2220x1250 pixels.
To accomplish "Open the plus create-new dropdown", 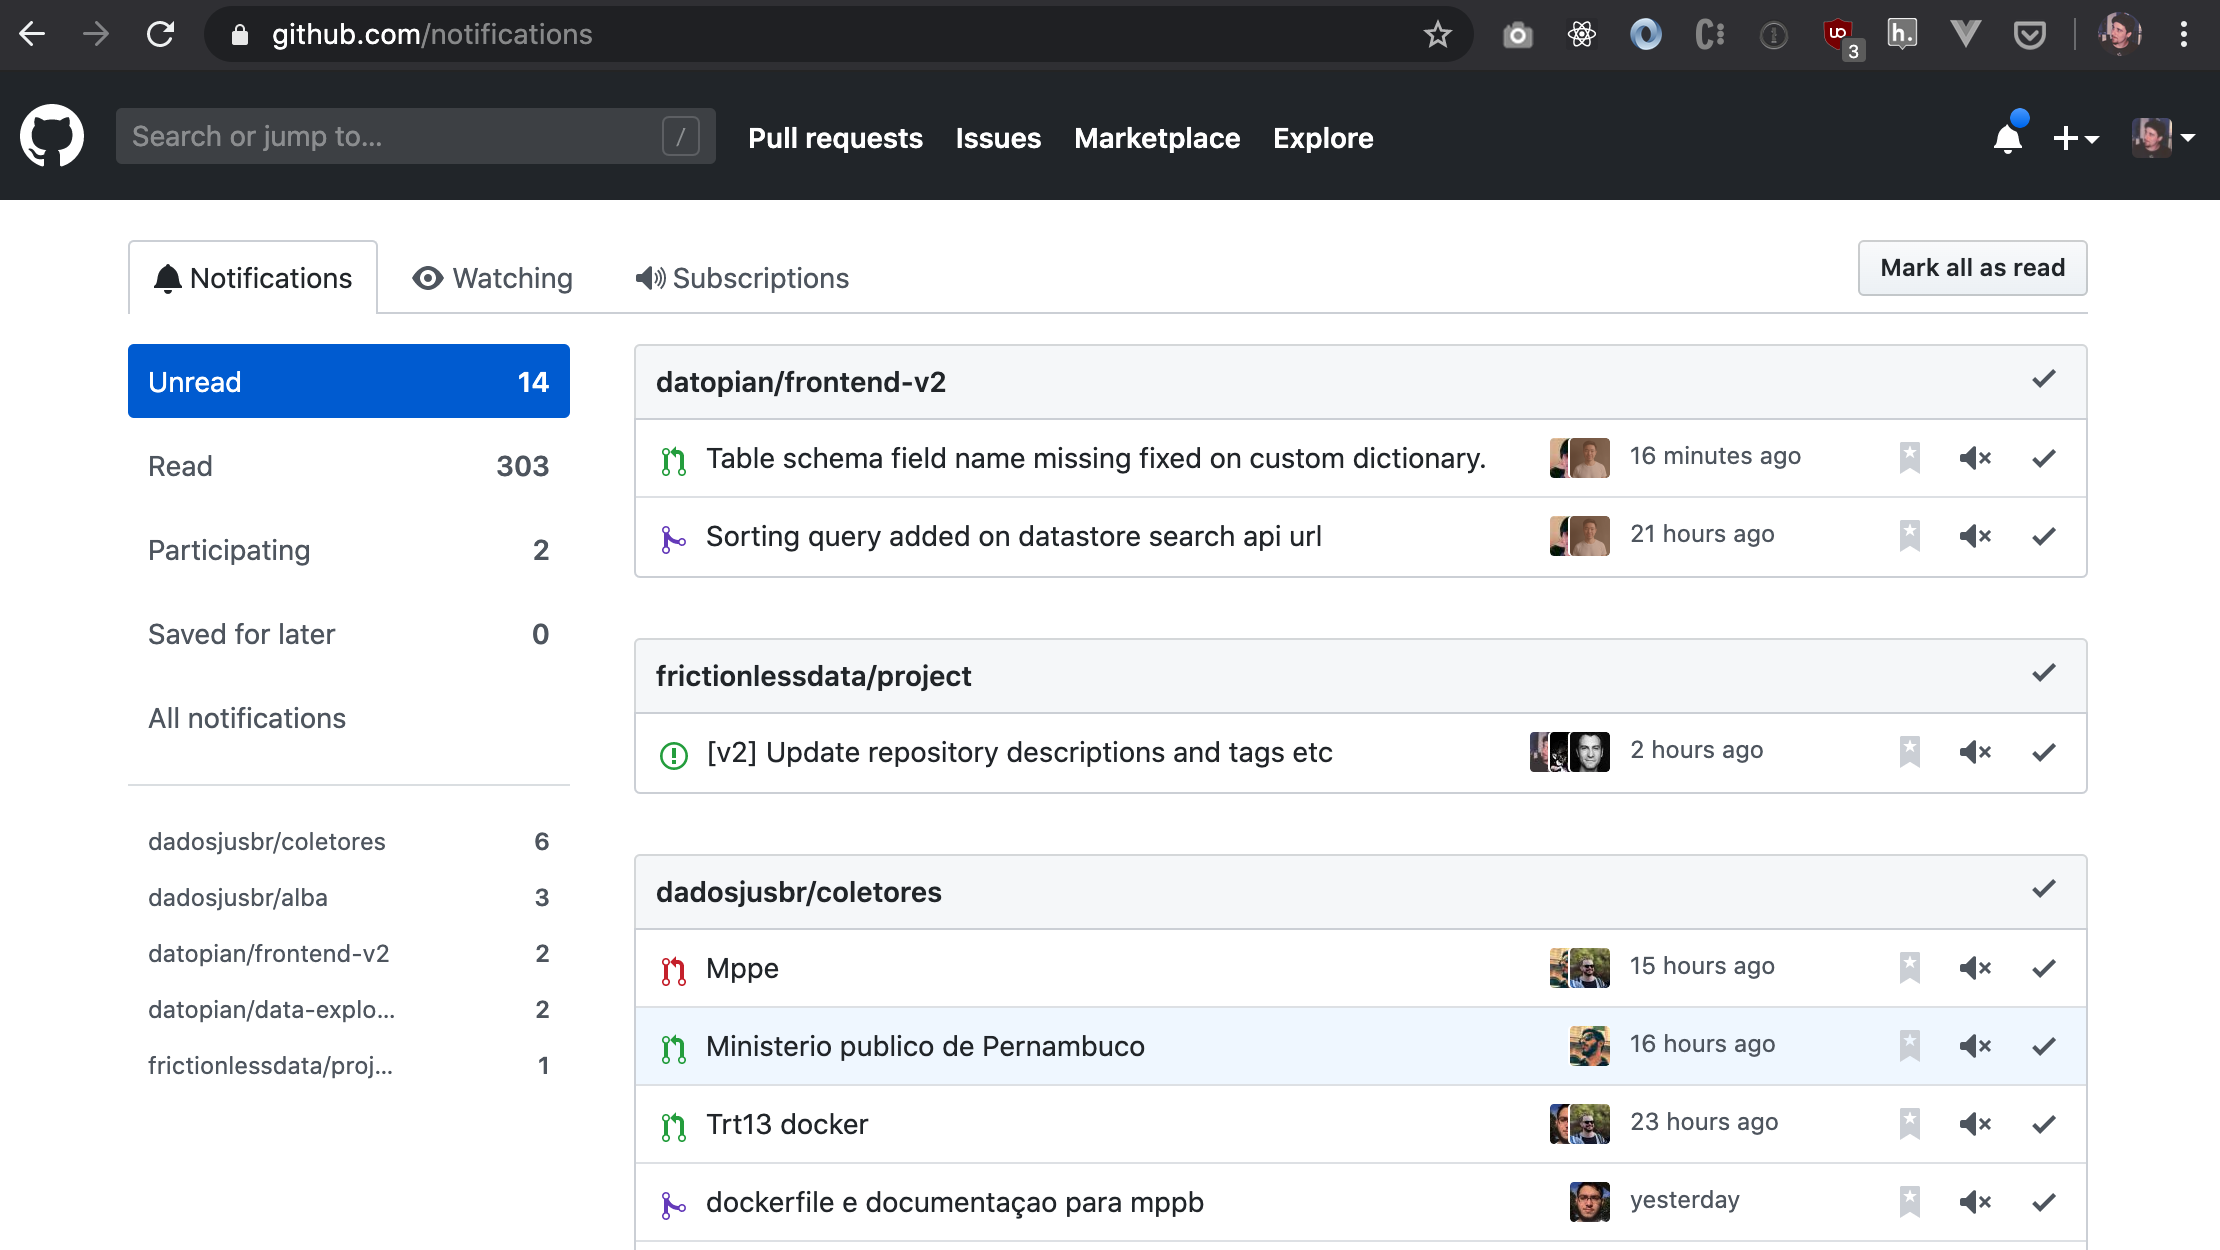I will pos(2075,138).
